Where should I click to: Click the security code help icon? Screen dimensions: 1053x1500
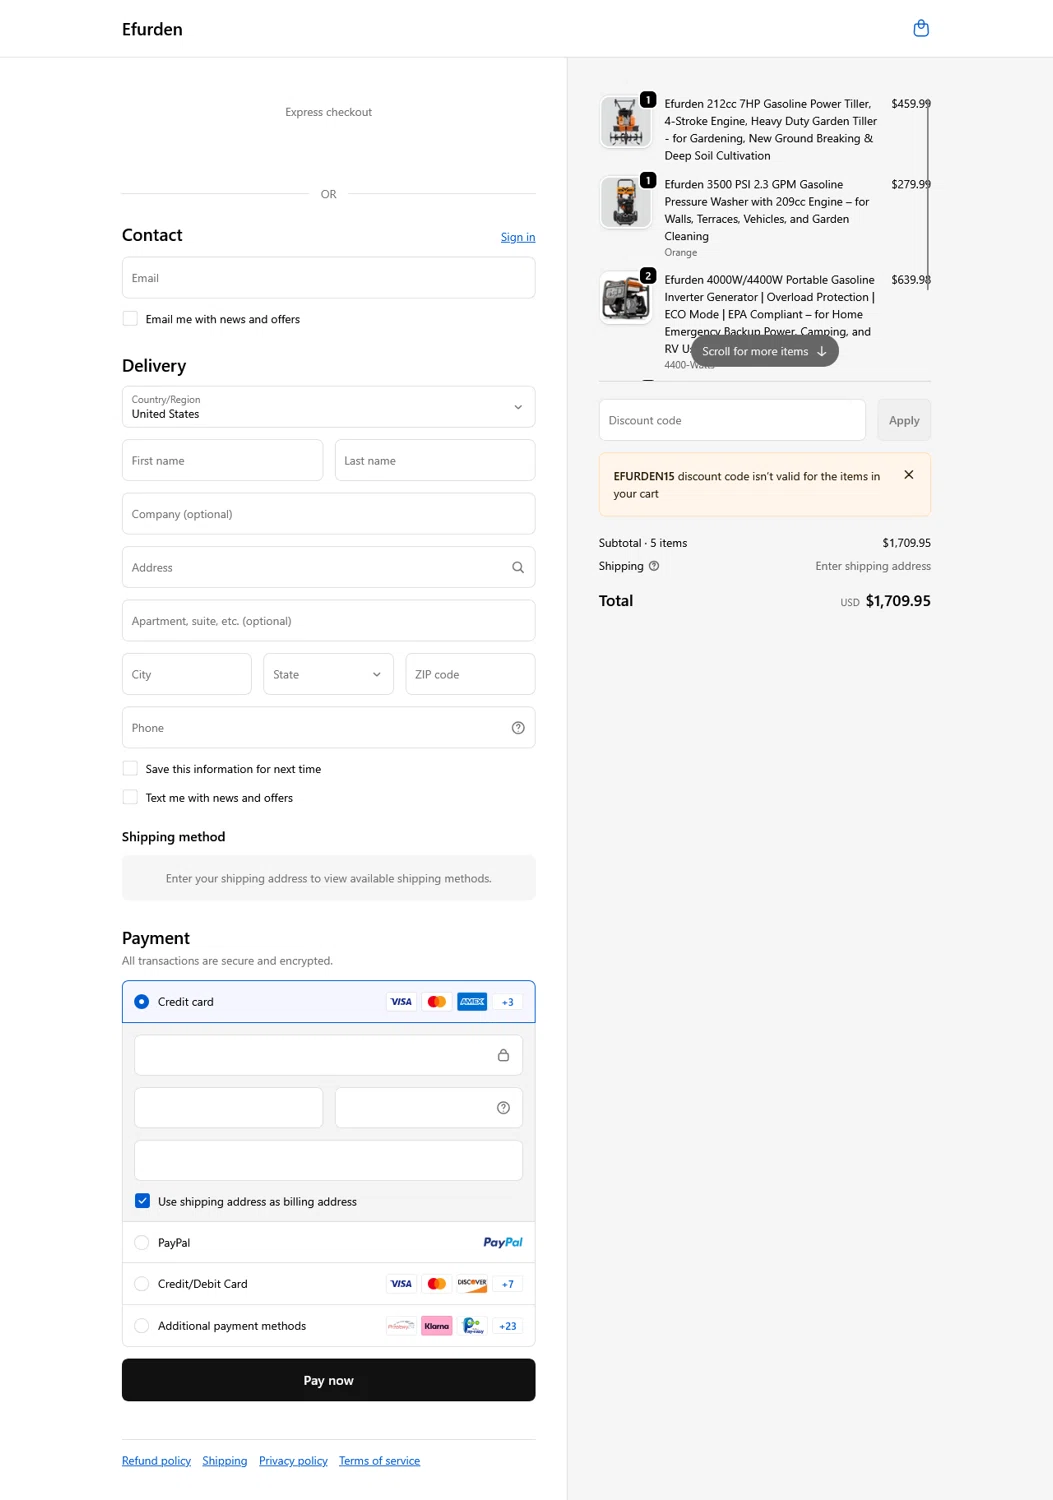(503, 1108)
